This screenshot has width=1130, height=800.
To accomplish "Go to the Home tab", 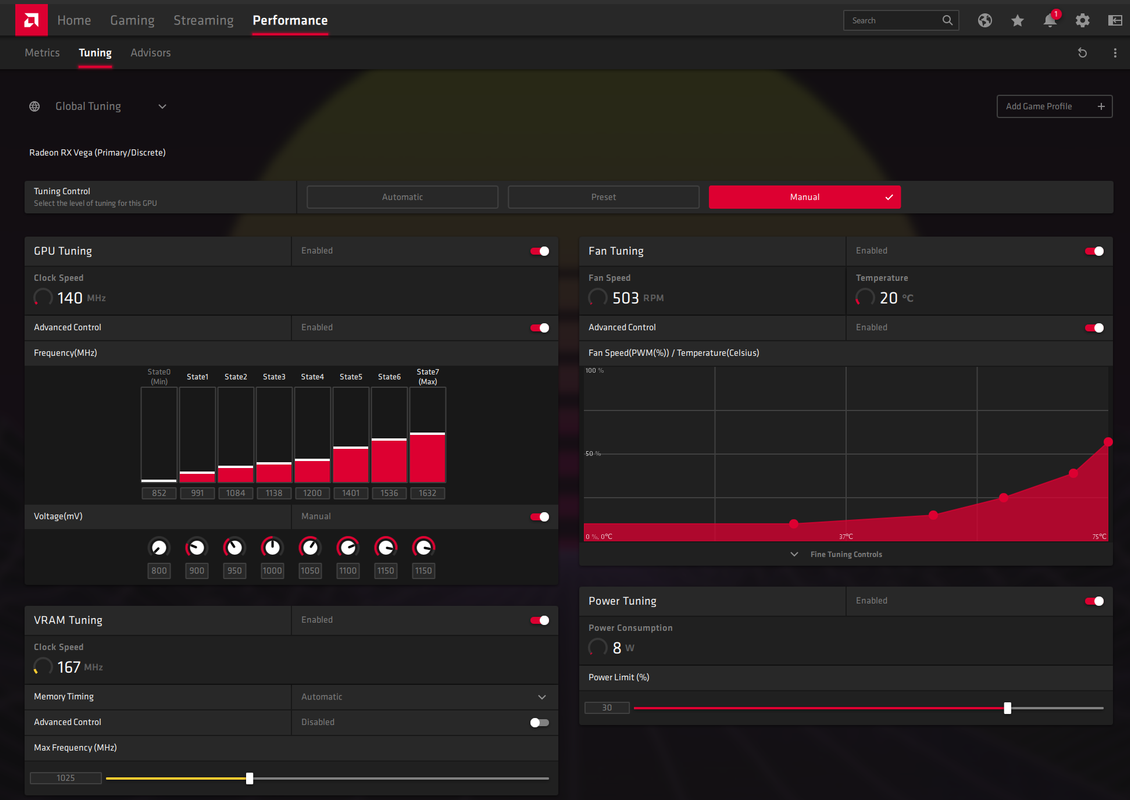I will pyautogui.click(x=74, y=20).
